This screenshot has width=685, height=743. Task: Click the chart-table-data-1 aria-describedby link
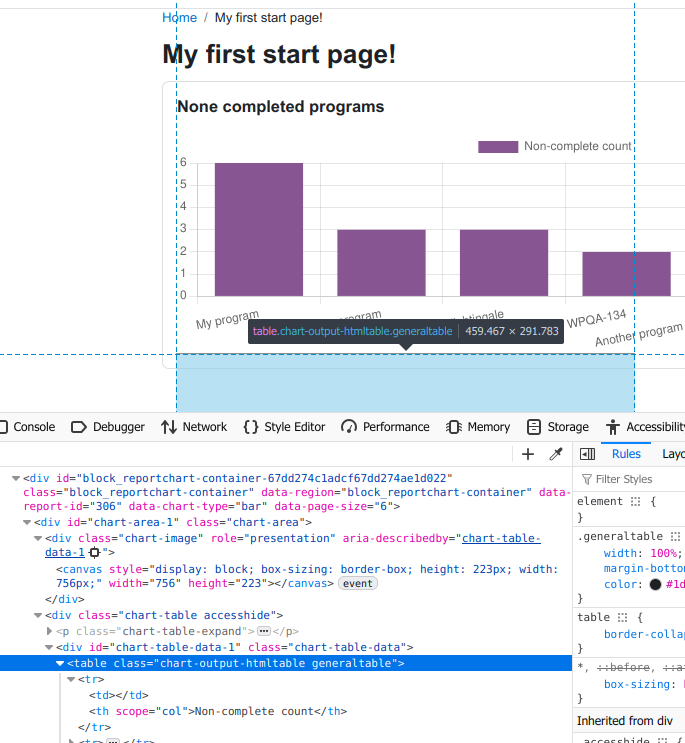pyautogui.click(x=501, y=538)
